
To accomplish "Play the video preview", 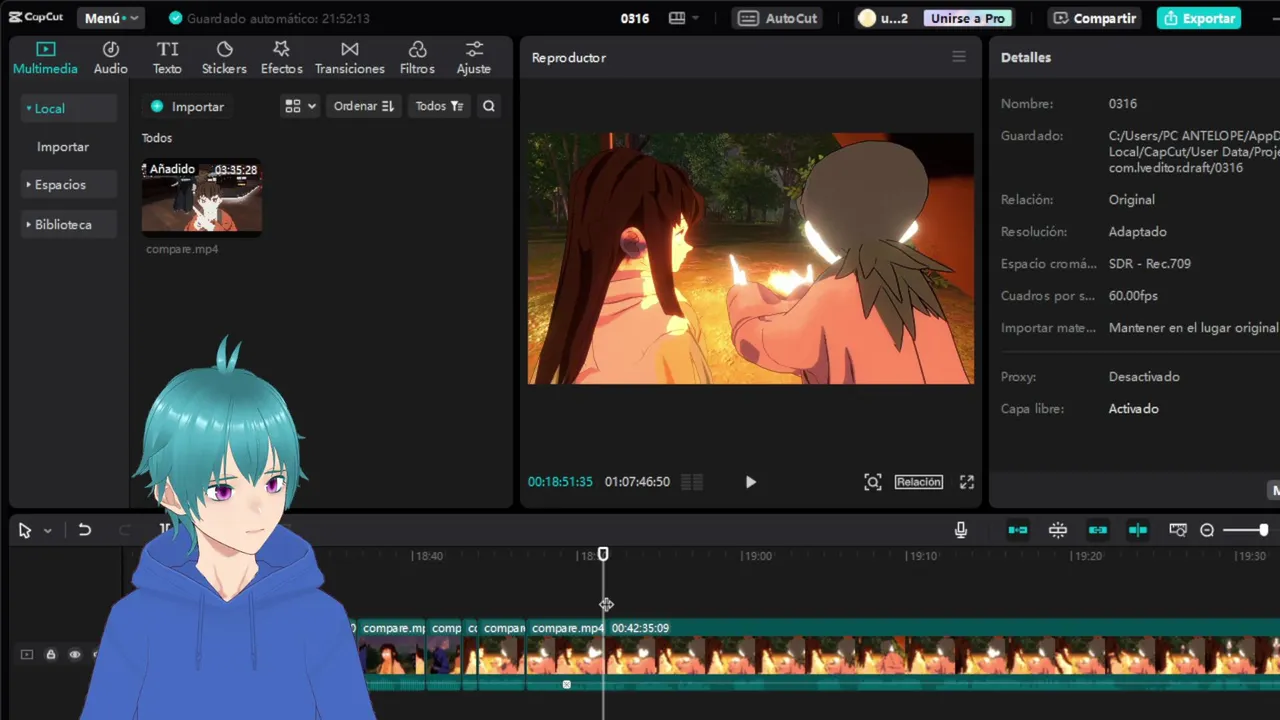I will coord(751,482).
